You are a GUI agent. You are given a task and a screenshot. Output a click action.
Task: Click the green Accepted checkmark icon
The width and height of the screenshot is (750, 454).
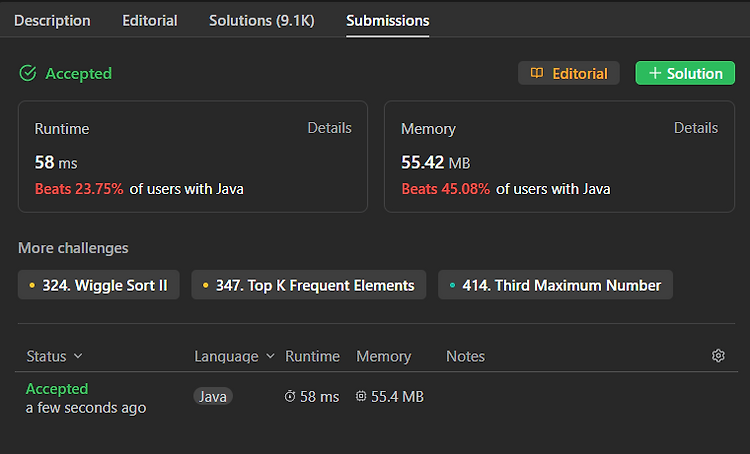click(28, 73)
